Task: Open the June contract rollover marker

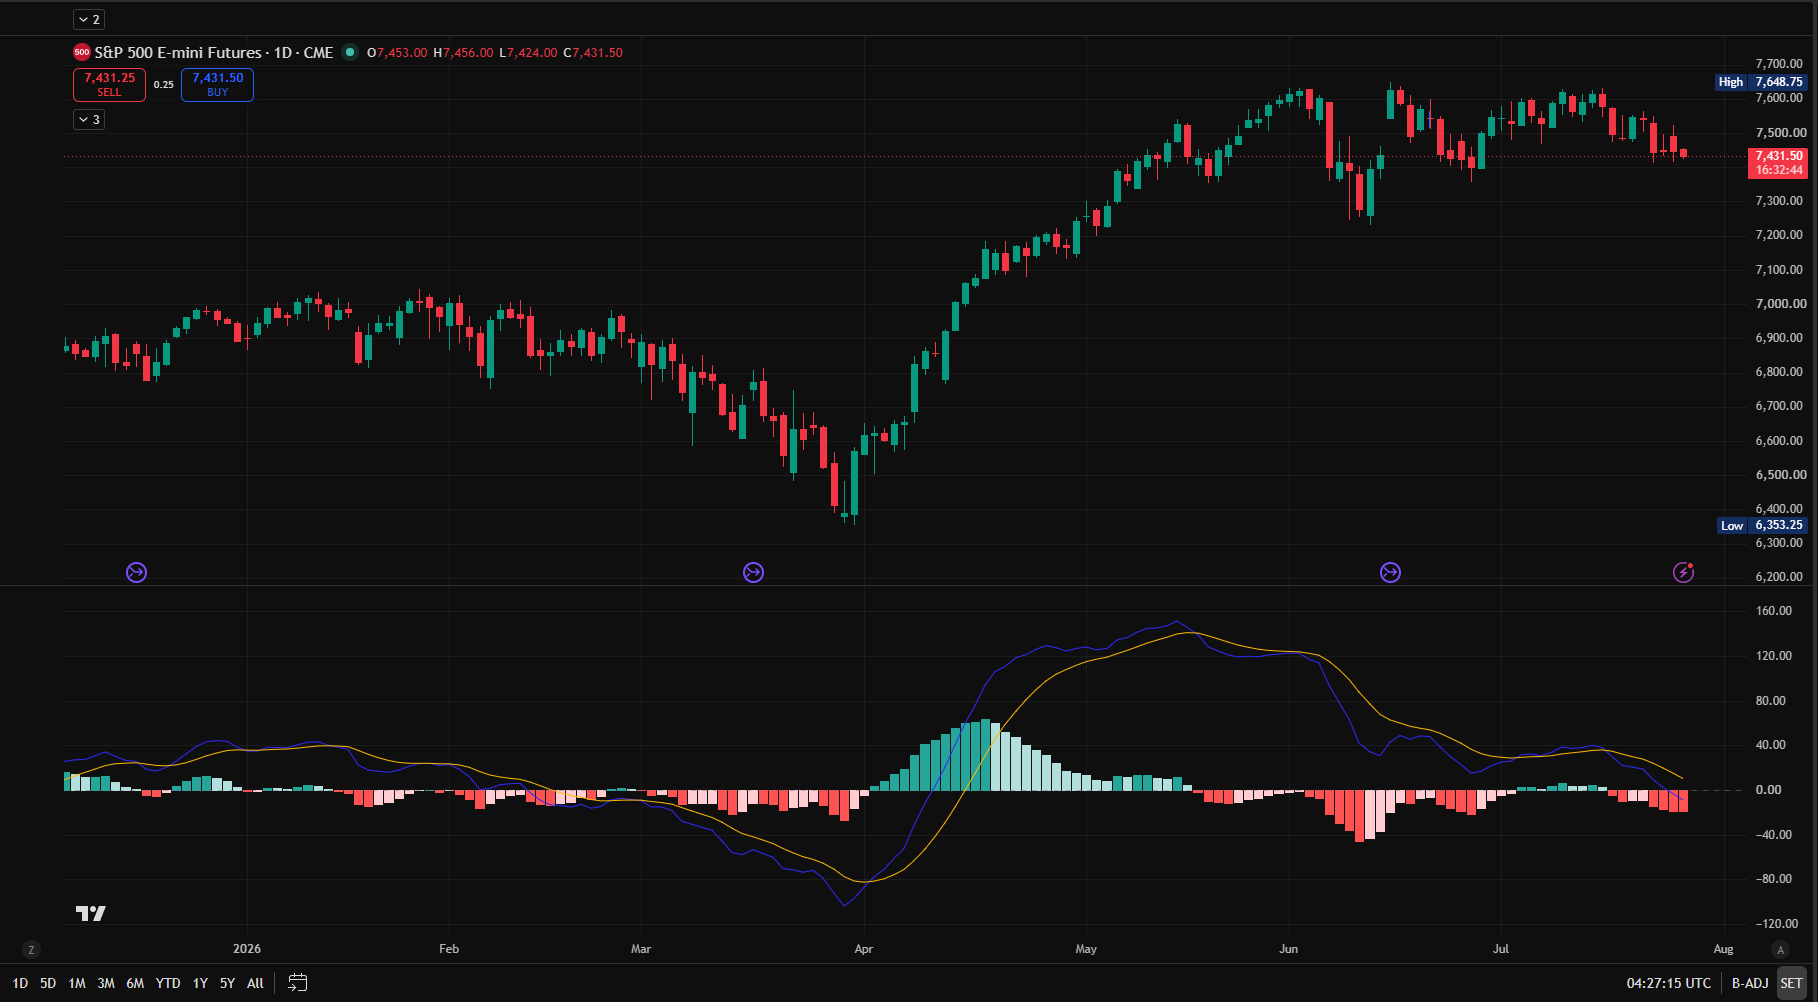Action: 1390,572
